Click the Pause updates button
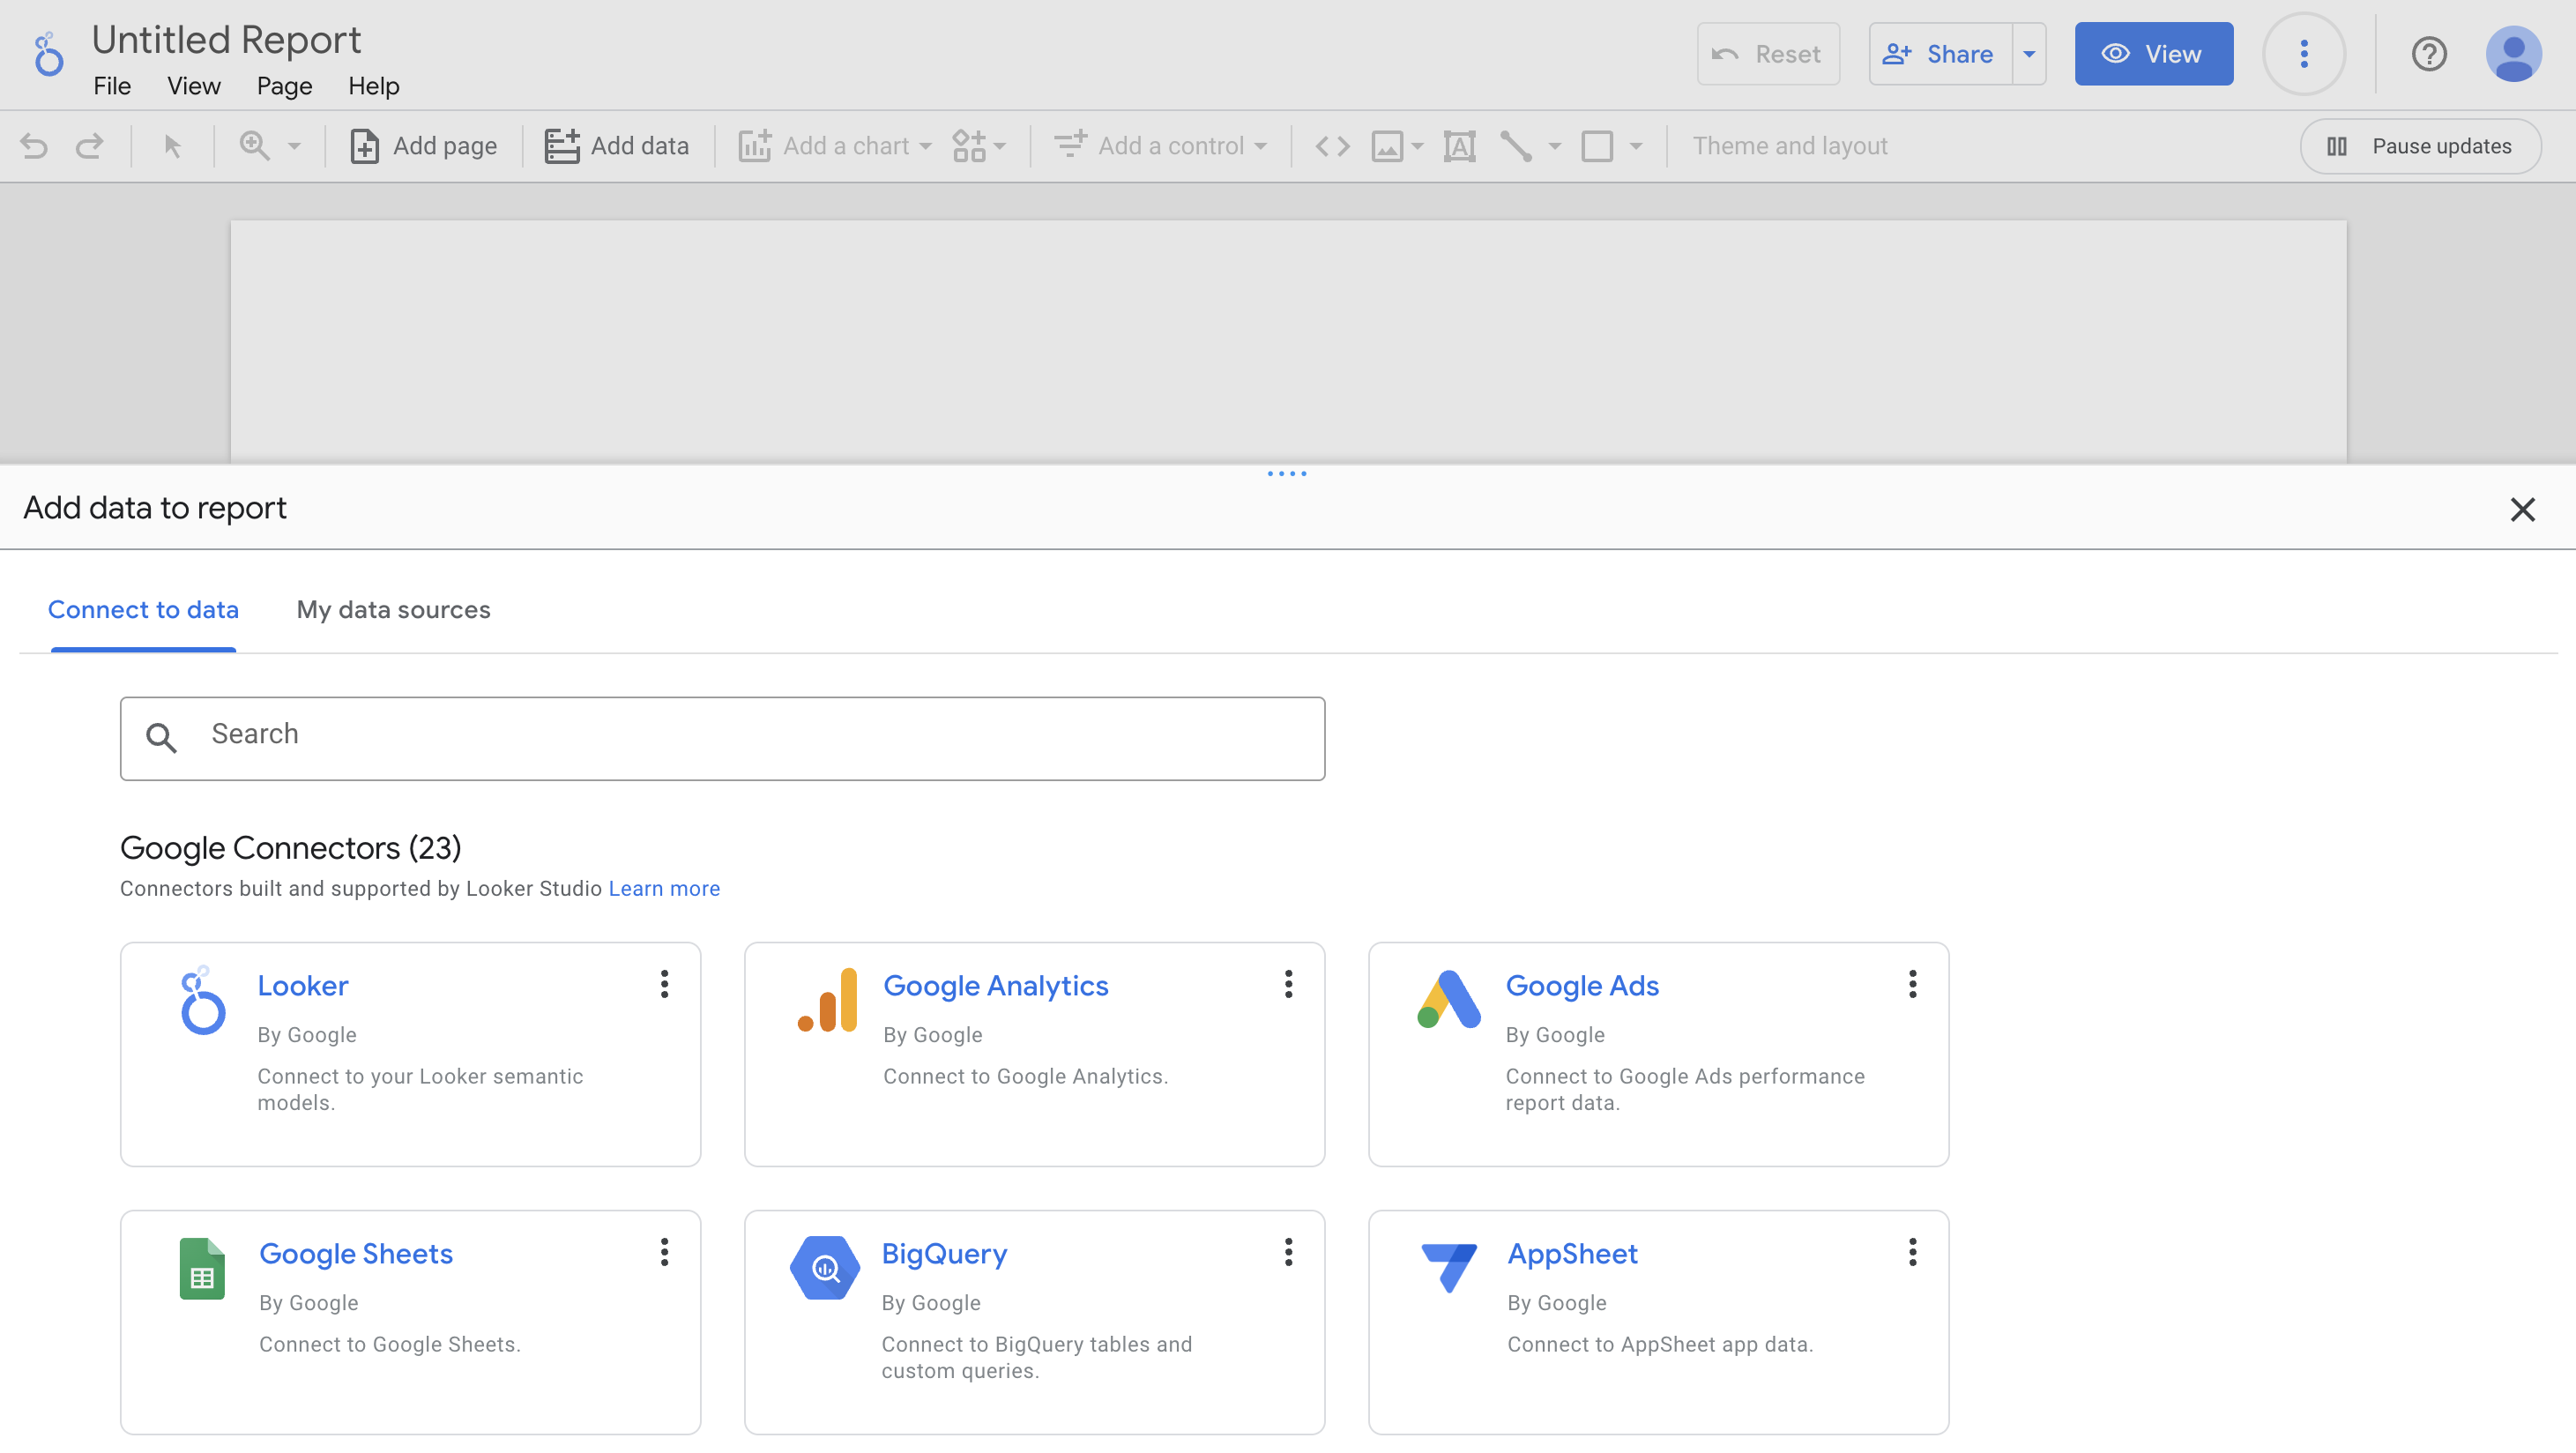The height and width of the screenshot is (1453, 2576). (x=2420, y=146)
